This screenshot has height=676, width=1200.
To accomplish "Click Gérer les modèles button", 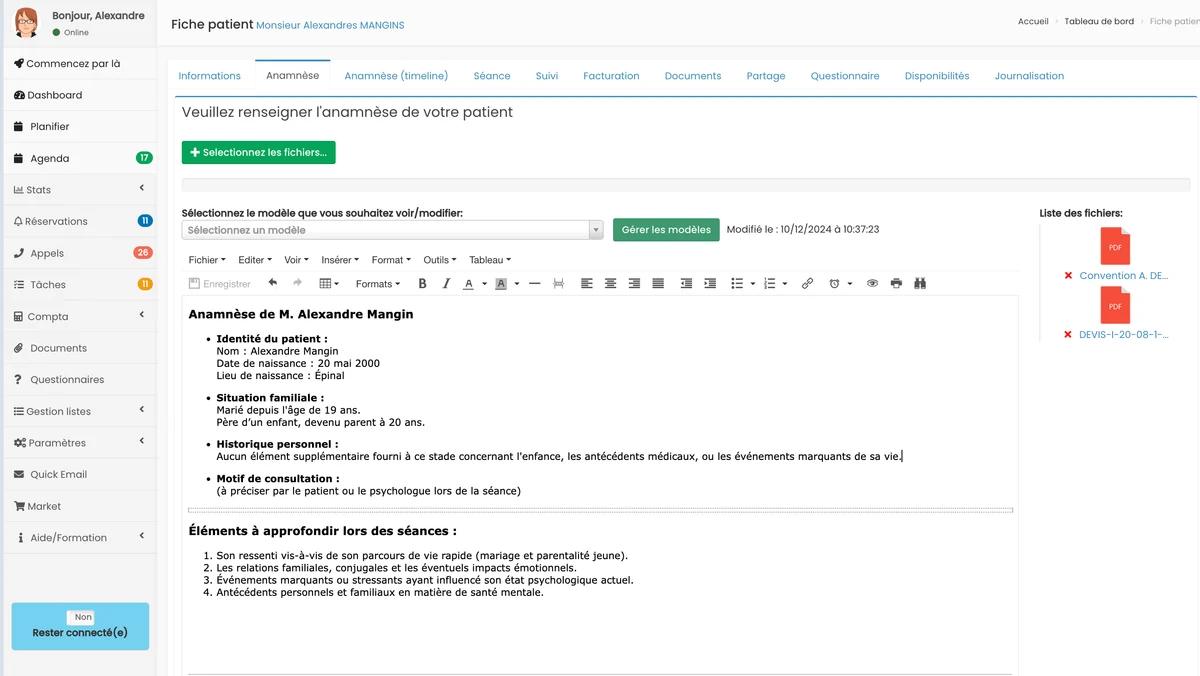I will (x=666, y=230).
